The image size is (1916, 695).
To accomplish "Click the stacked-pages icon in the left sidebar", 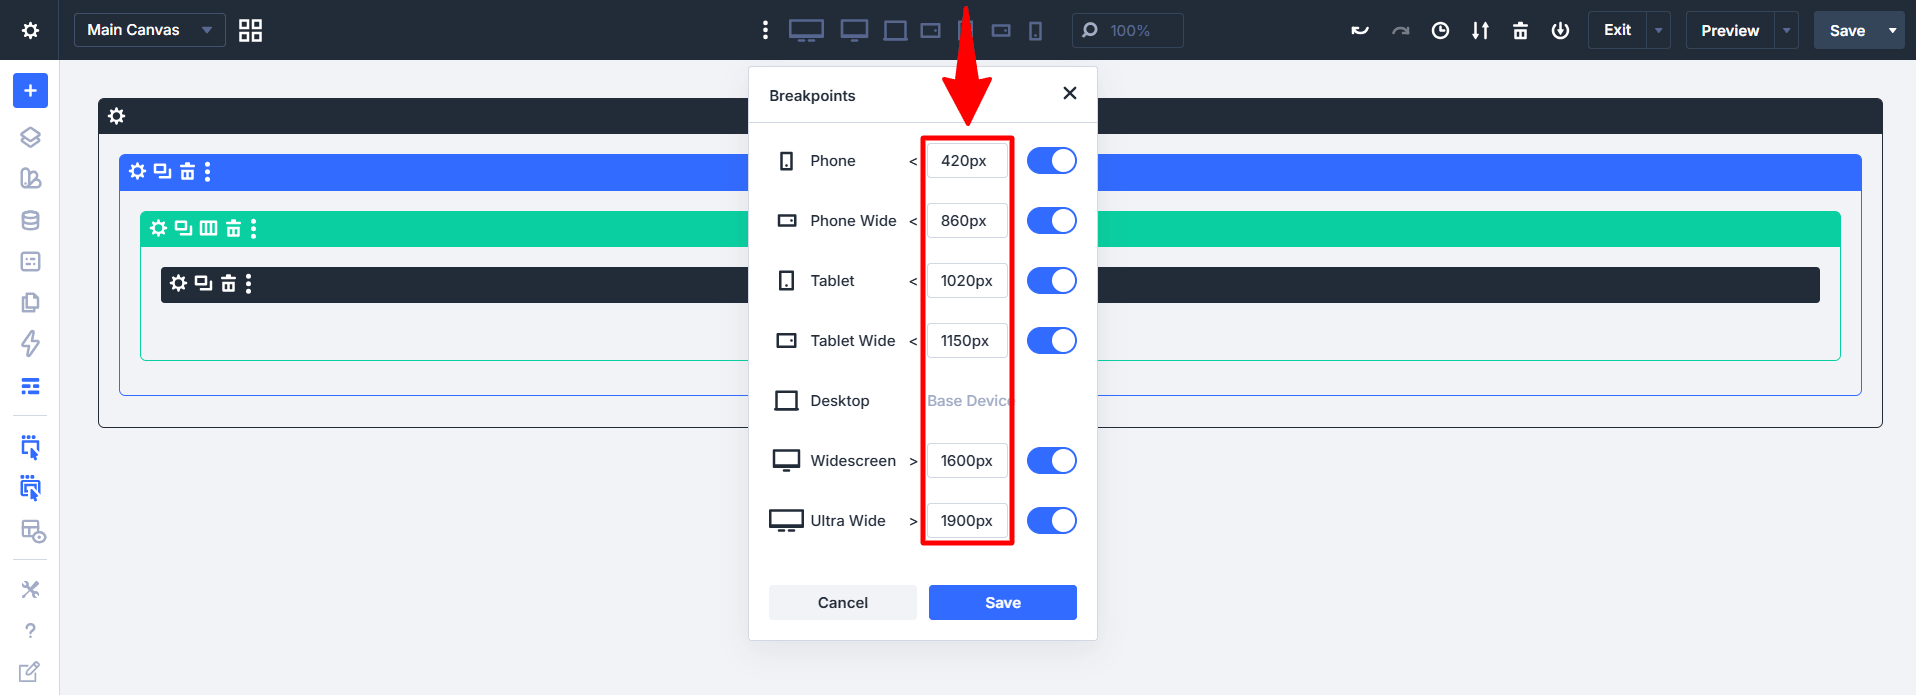I will pyautogui.click(x=30, y=302).
